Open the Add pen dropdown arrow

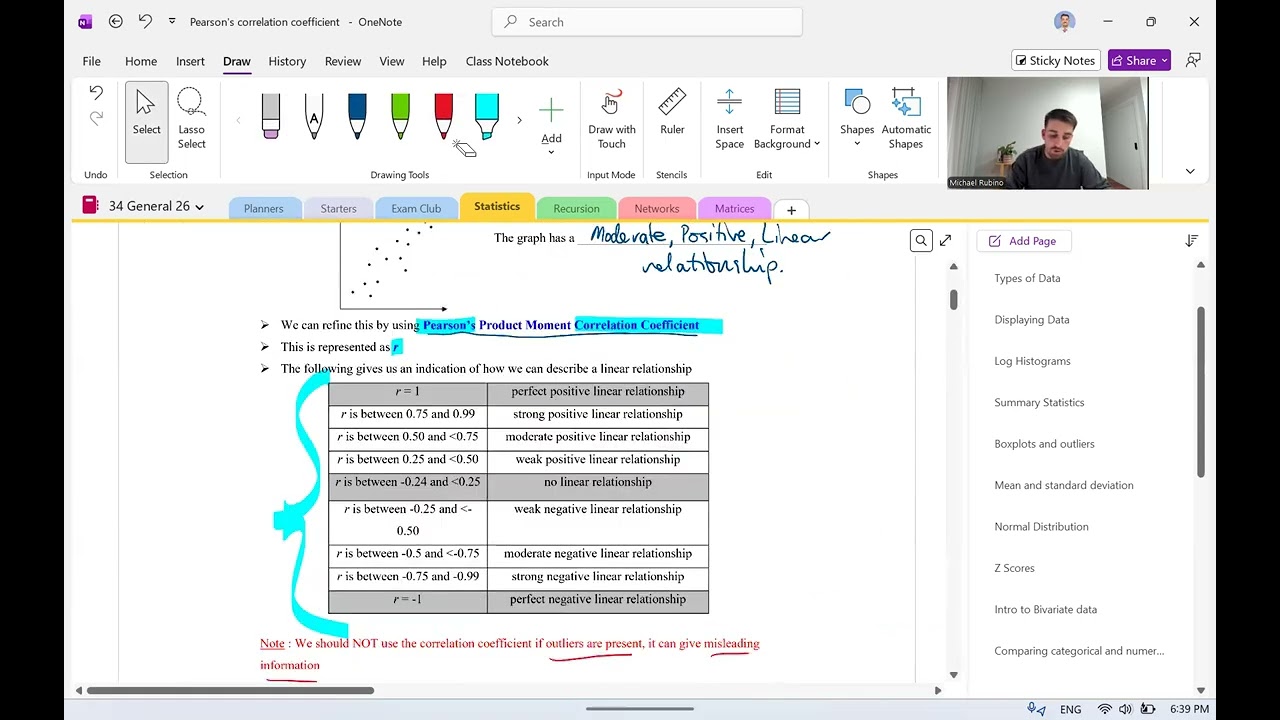tap(551, 153)
